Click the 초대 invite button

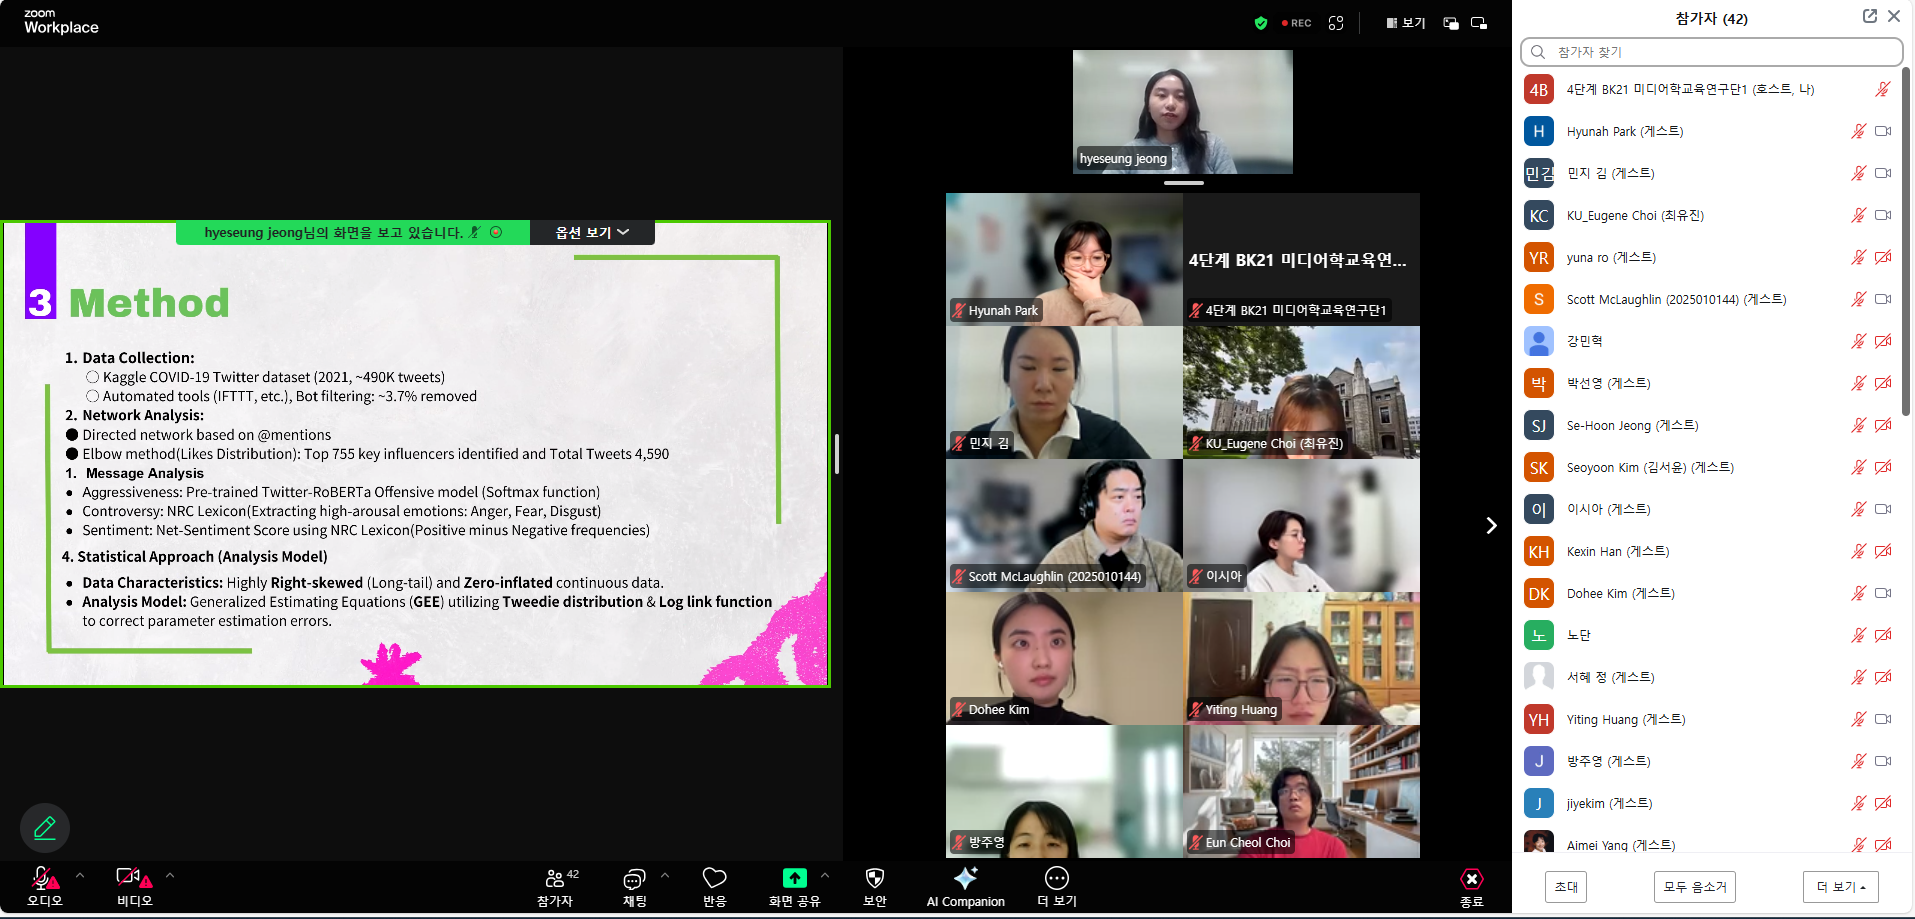(x=1566, y=887)
